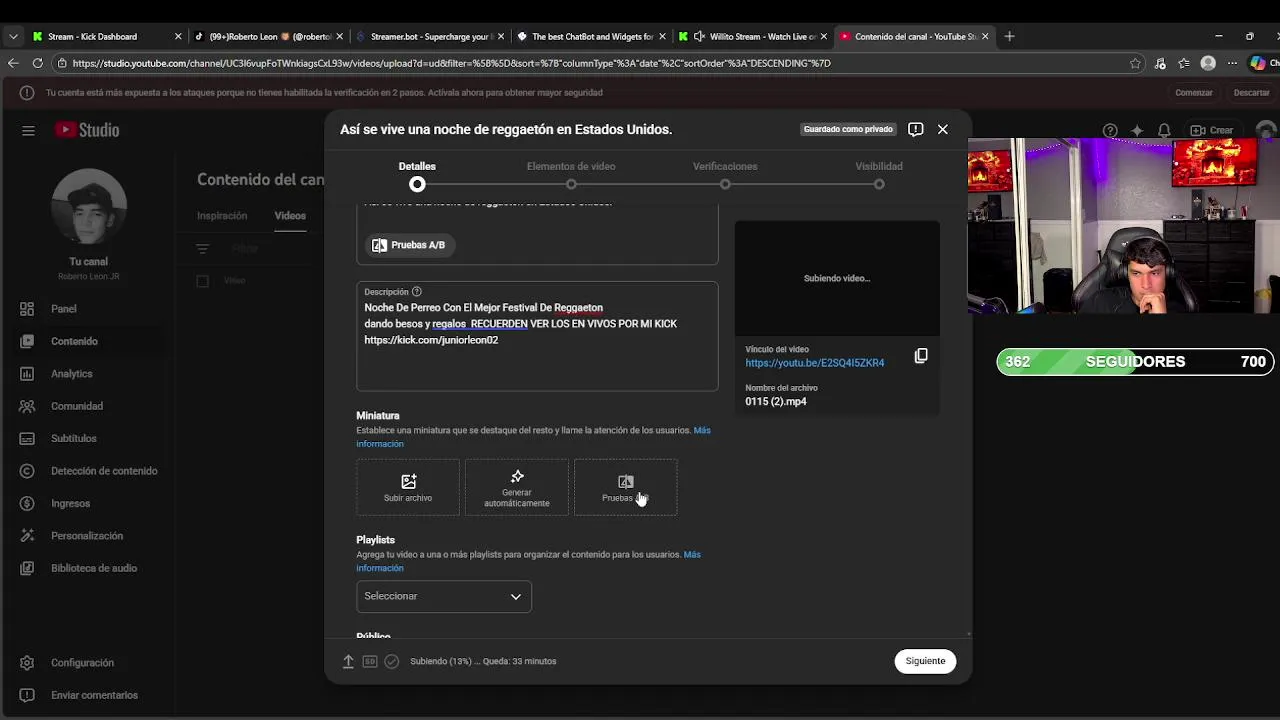Switch to Willito Stream browser tab
Image resolution: width=1280 pixels, height=720 pixels.
coord(751,36)
